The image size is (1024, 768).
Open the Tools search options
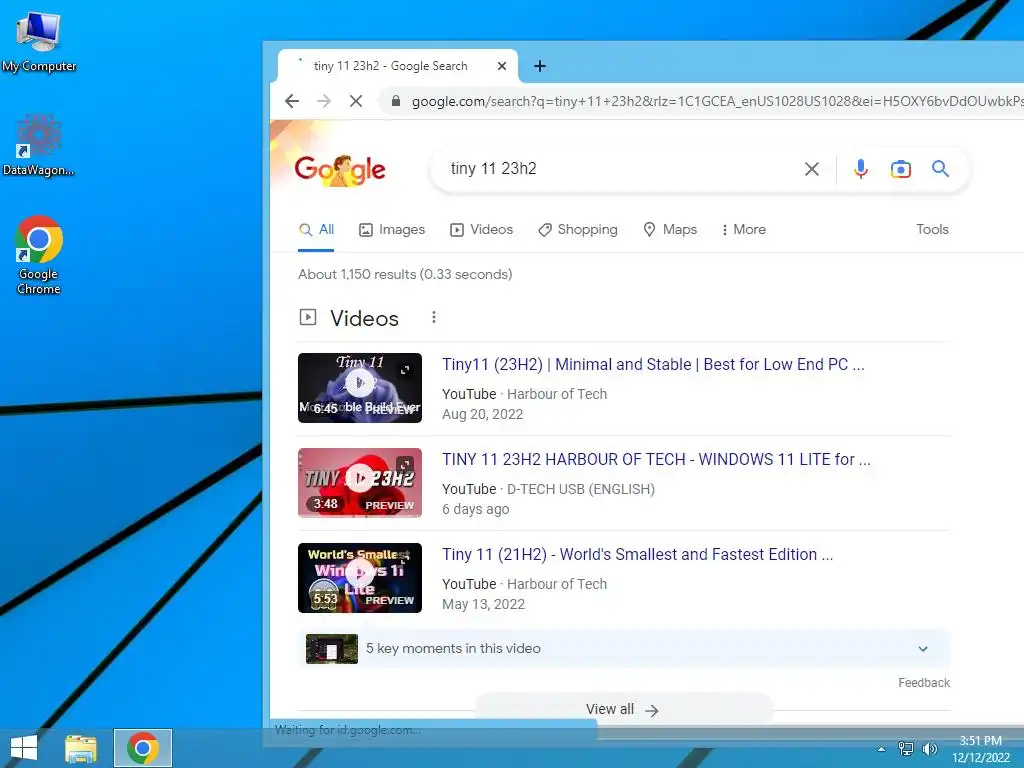(932, 229)
